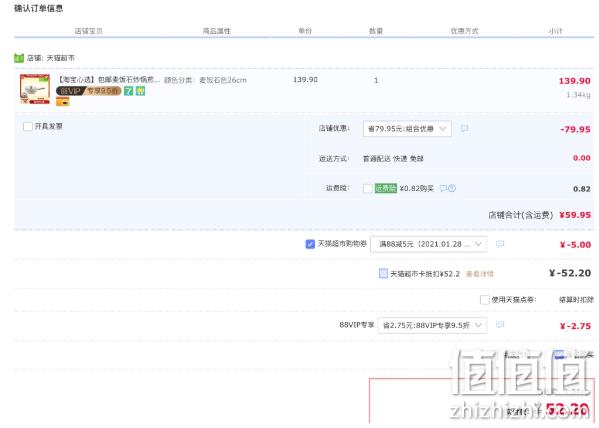Click the 优惠方式 column header
The image size is (599, 428).
(x=464, y=31)
